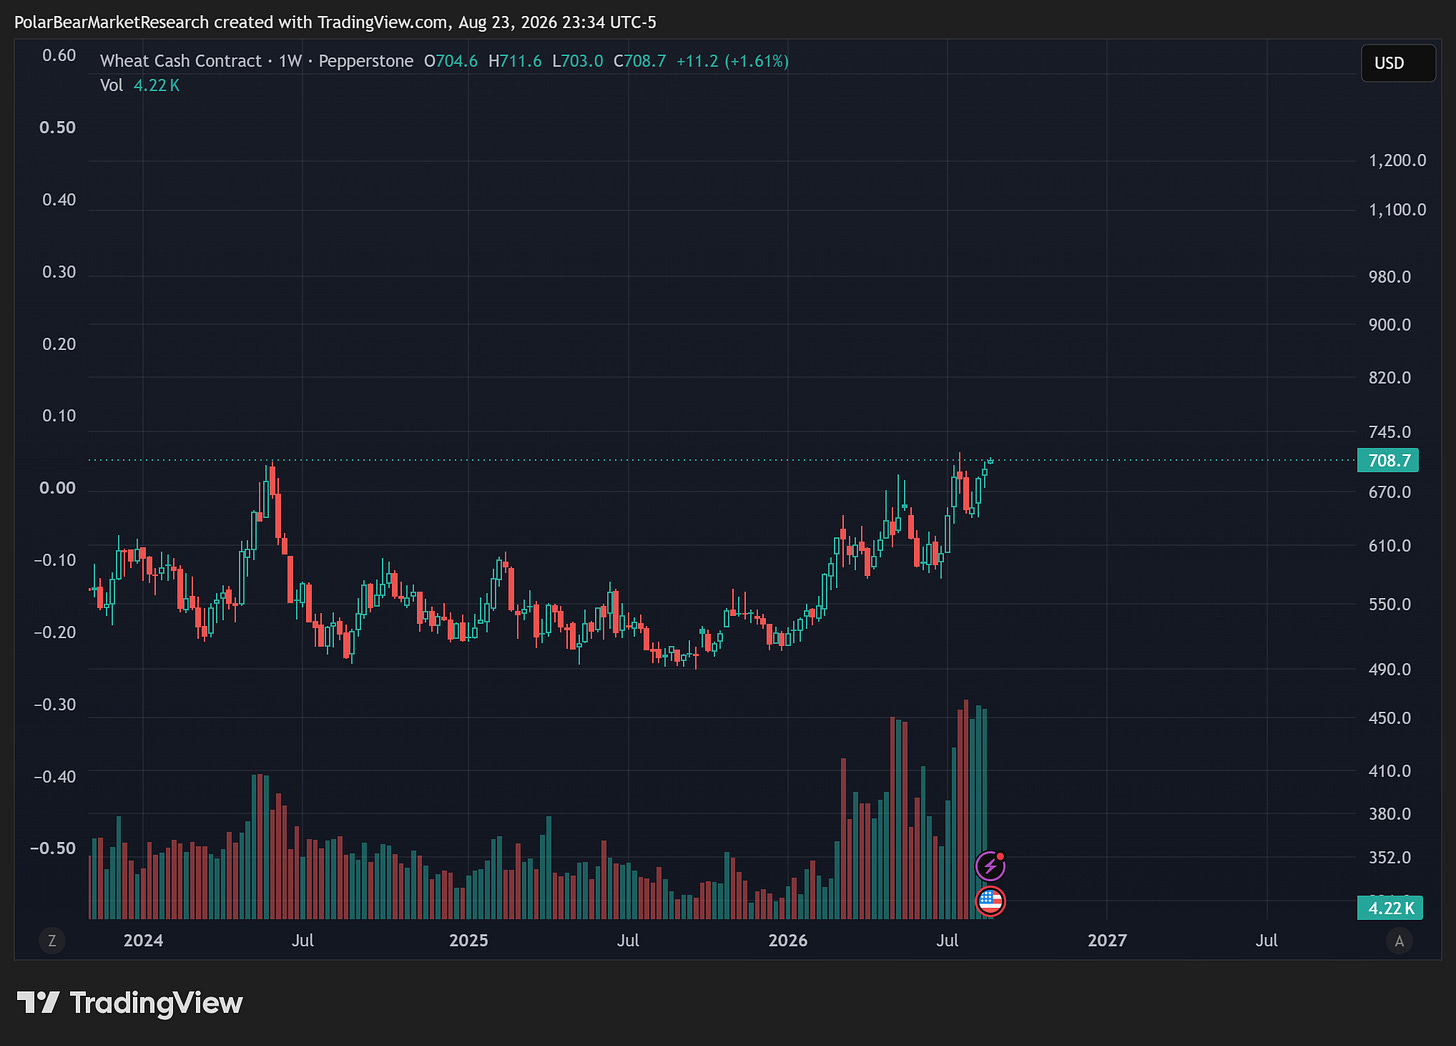Click the 450.0 price axis label
The image size is (1456, 1046).
point(1390,718)
